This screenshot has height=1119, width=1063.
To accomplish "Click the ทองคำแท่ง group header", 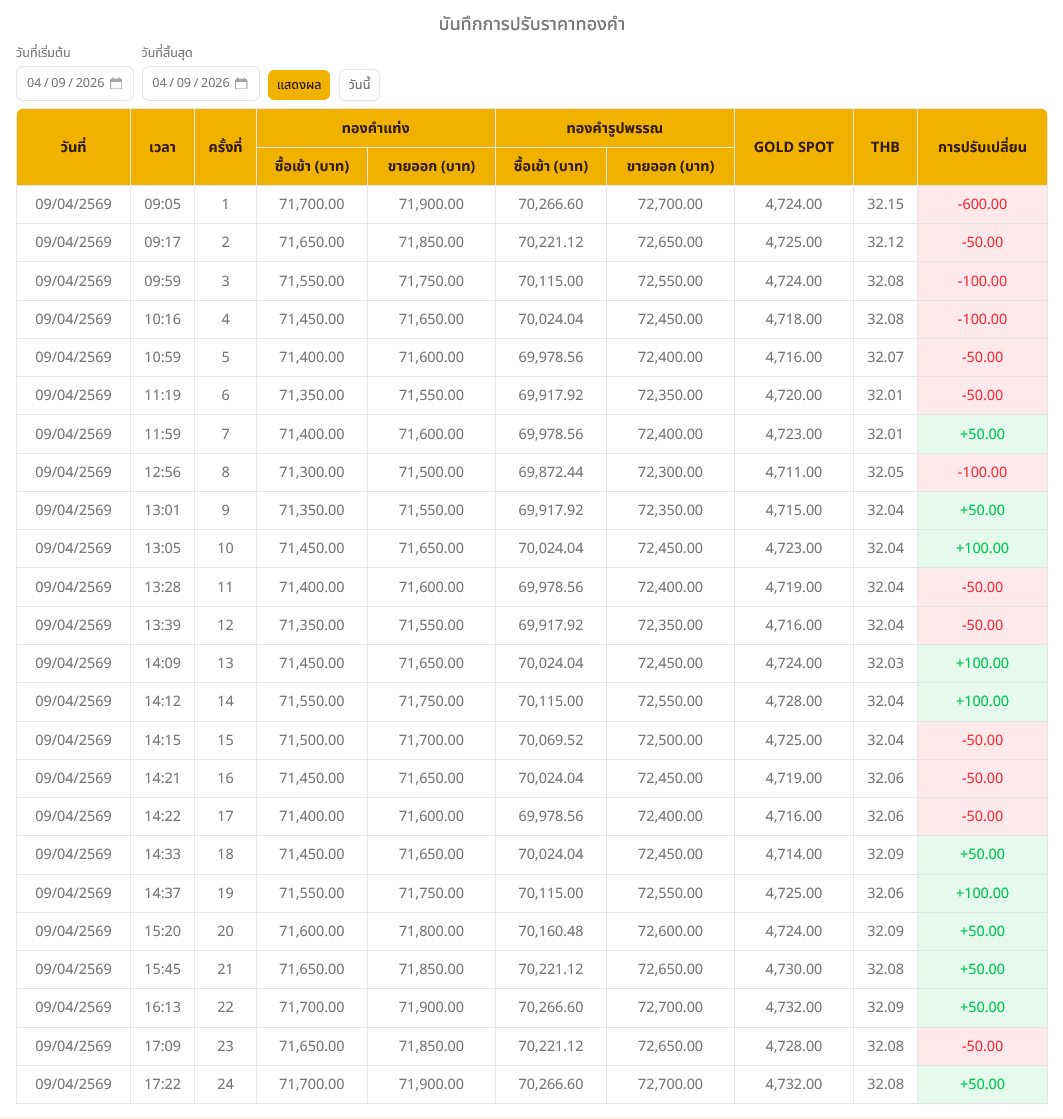I will (375, 128).
